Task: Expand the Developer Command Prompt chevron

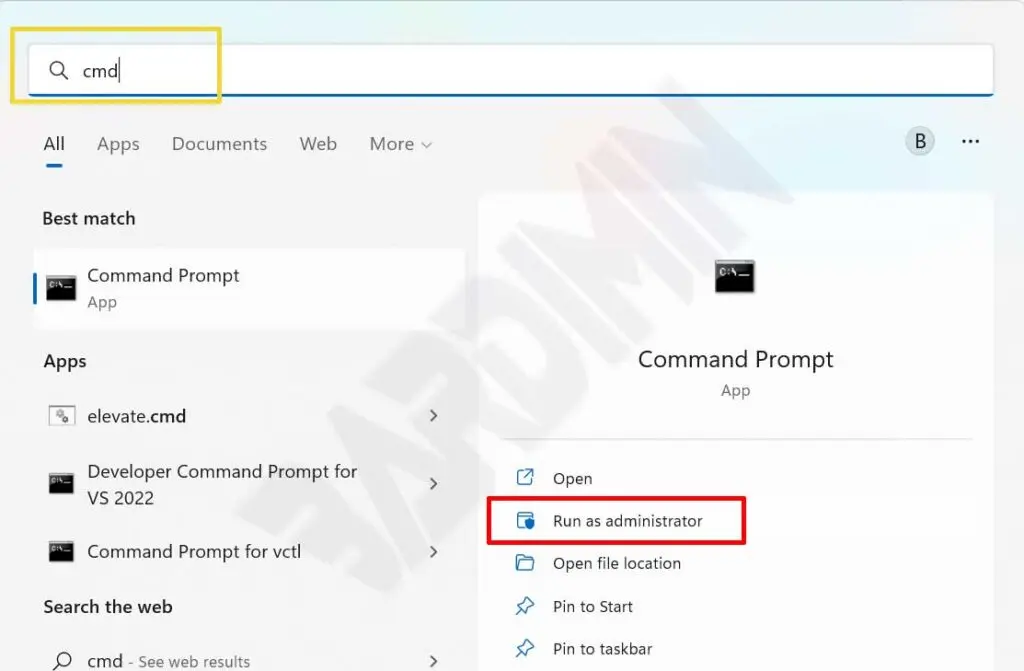Action: 434,483
